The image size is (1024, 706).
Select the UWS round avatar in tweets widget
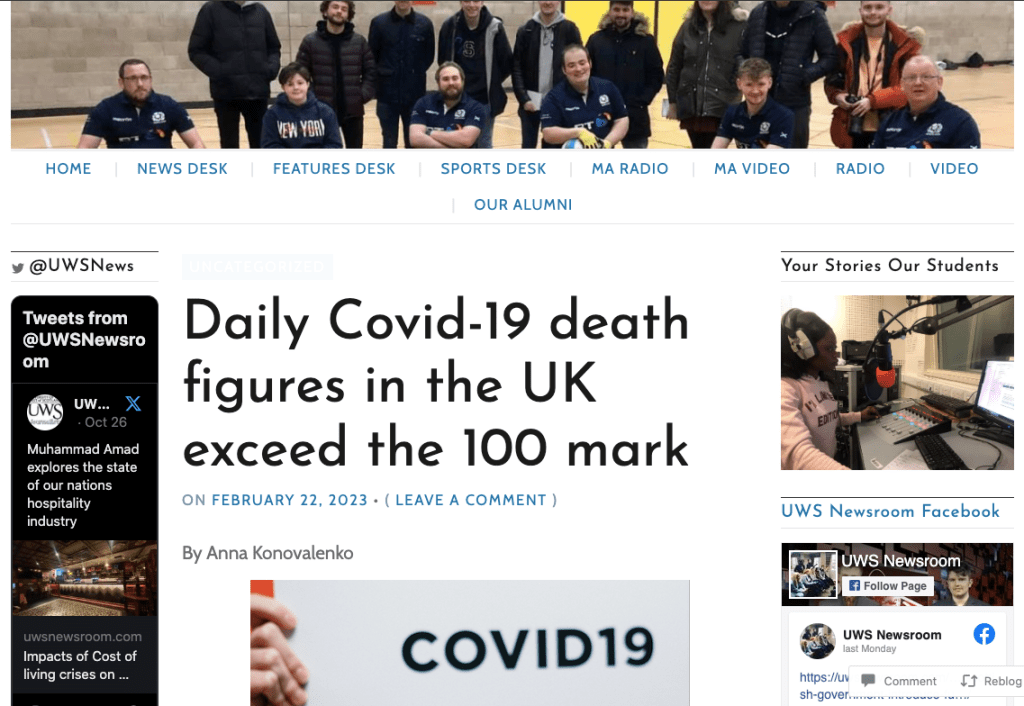[45, 412]
